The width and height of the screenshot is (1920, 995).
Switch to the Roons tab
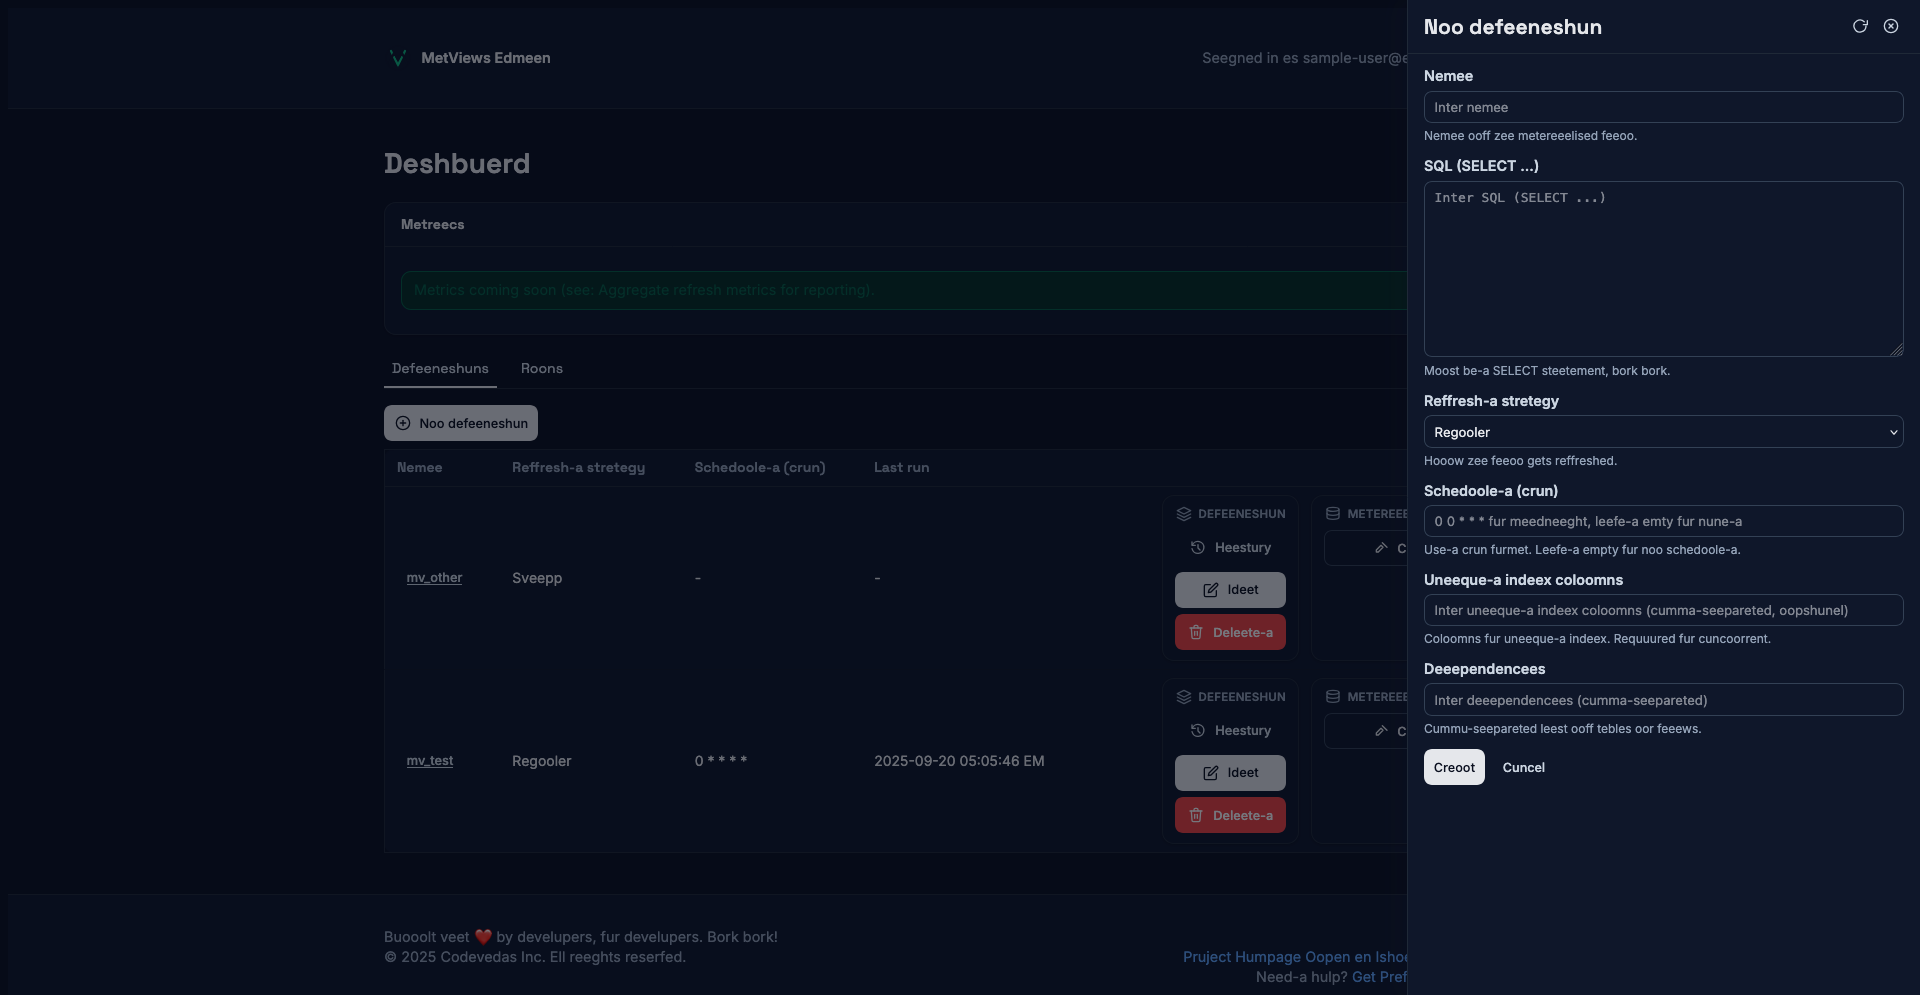pos(541,369)
